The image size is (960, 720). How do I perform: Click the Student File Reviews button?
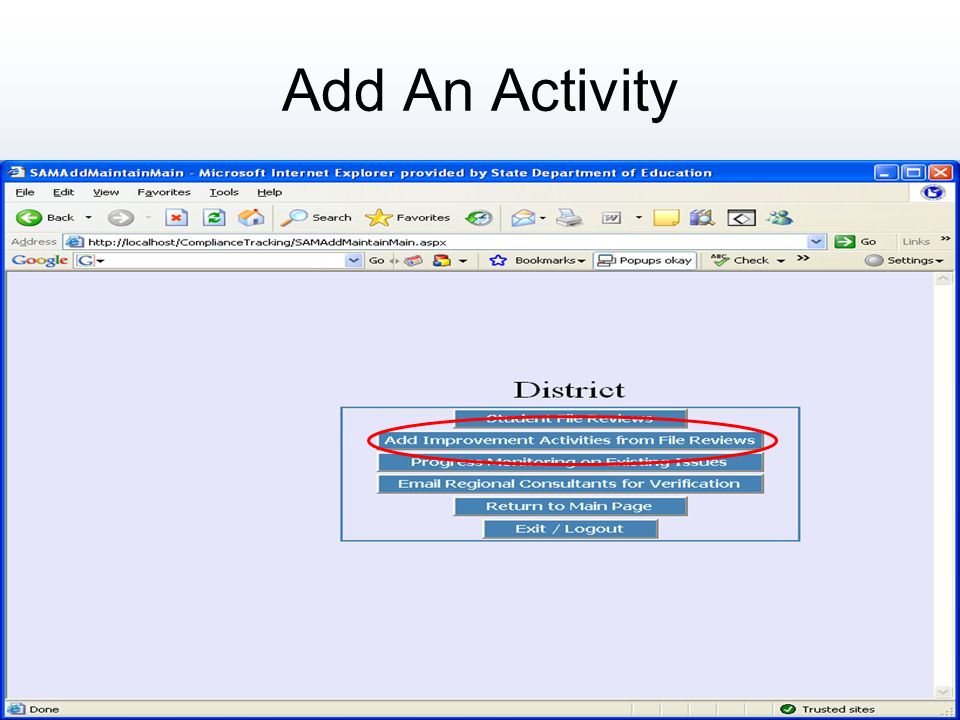[x=570, y=418]
